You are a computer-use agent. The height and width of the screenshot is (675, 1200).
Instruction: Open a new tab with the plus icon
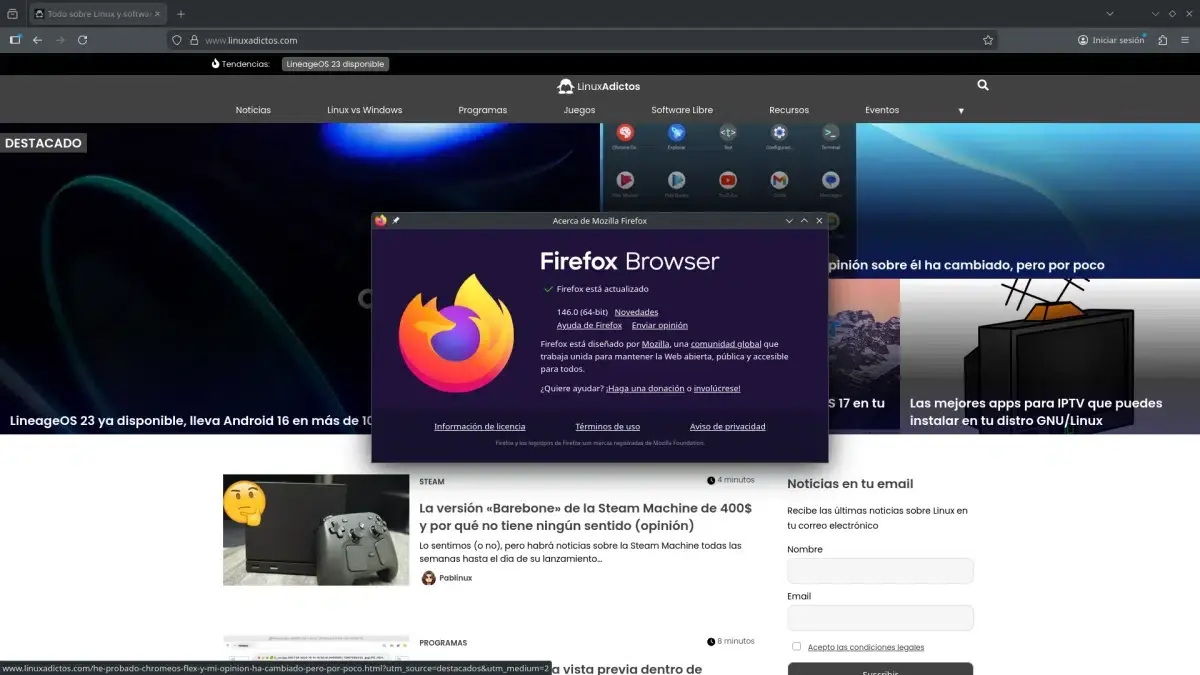pyautogui.click(x=178, y=14)
